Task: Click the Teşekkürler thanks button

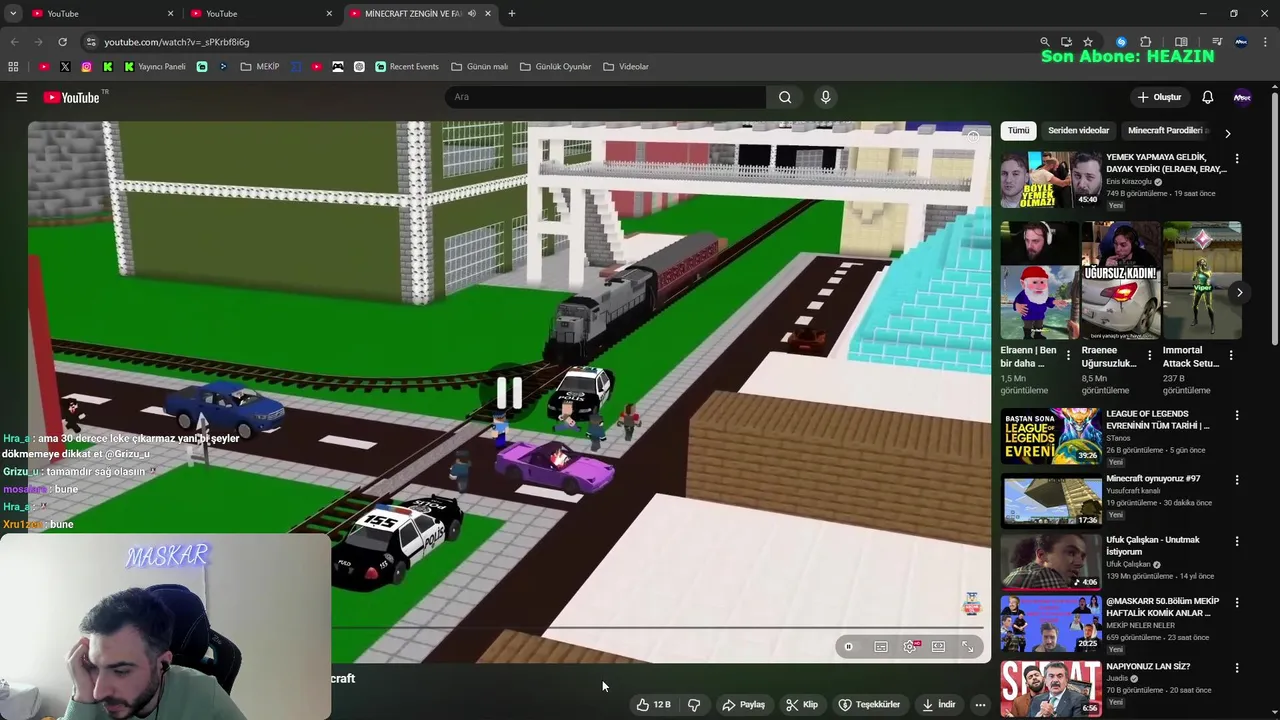Action: pos(870,705)
